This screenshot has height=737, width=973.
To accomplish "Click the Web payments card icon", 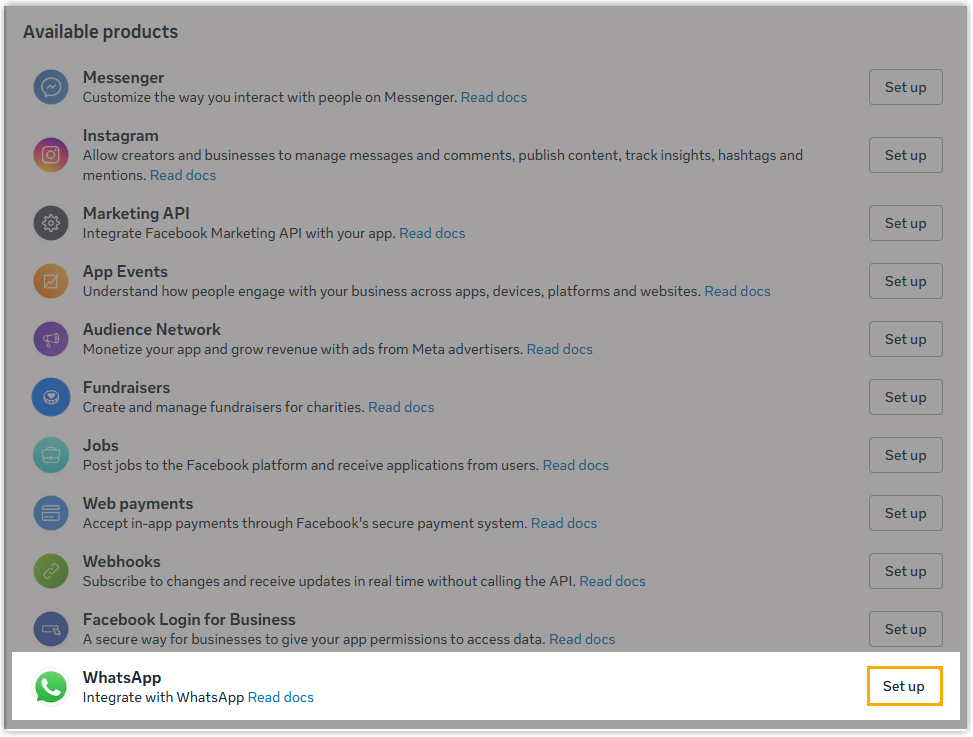I will tap(51, 513).
